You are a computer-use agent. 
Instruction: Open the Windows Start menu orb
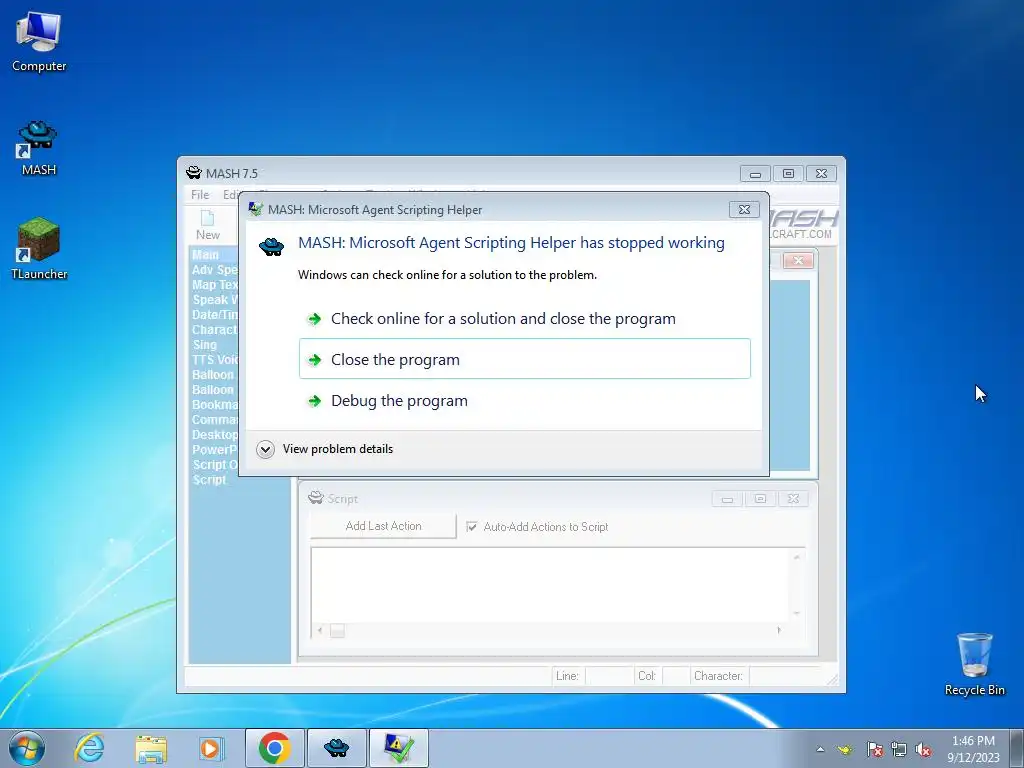pos(26,748)
